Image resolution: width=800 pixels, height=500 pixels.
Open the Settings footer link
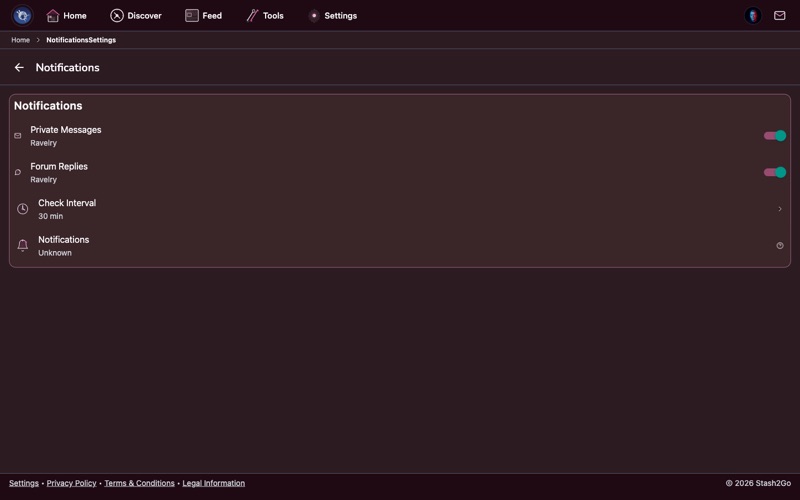click(23, 483)
